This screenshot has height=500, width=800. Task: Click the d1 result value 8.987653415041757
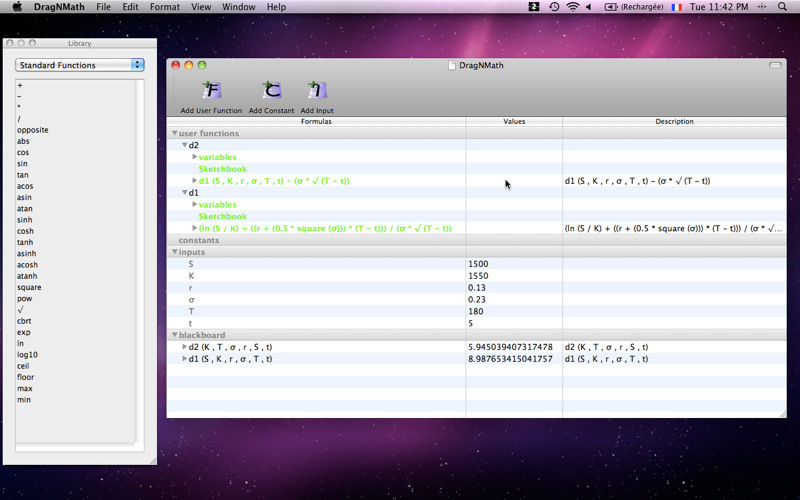click(x=510, y=359)
